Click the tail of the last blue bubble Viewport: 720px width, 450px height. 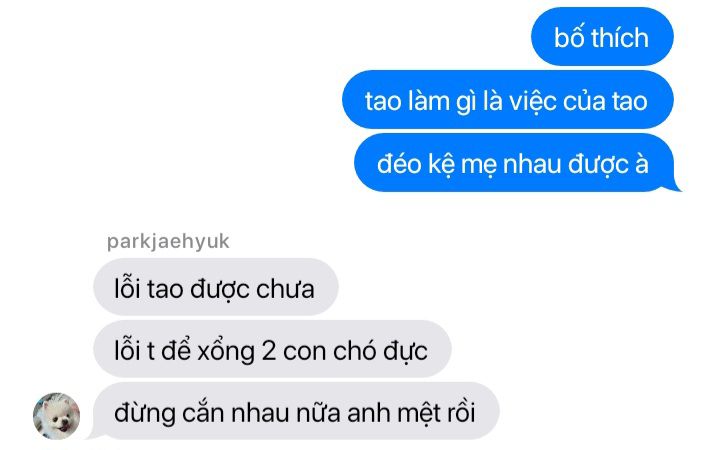click(673, 186)
